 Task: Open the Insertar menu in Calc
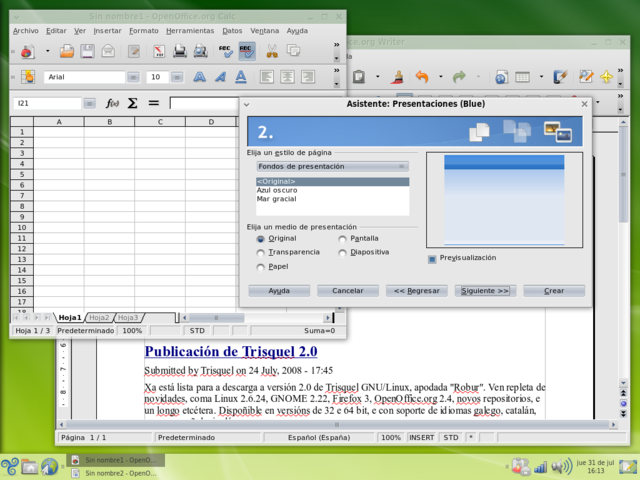click(x=107, y=31)
